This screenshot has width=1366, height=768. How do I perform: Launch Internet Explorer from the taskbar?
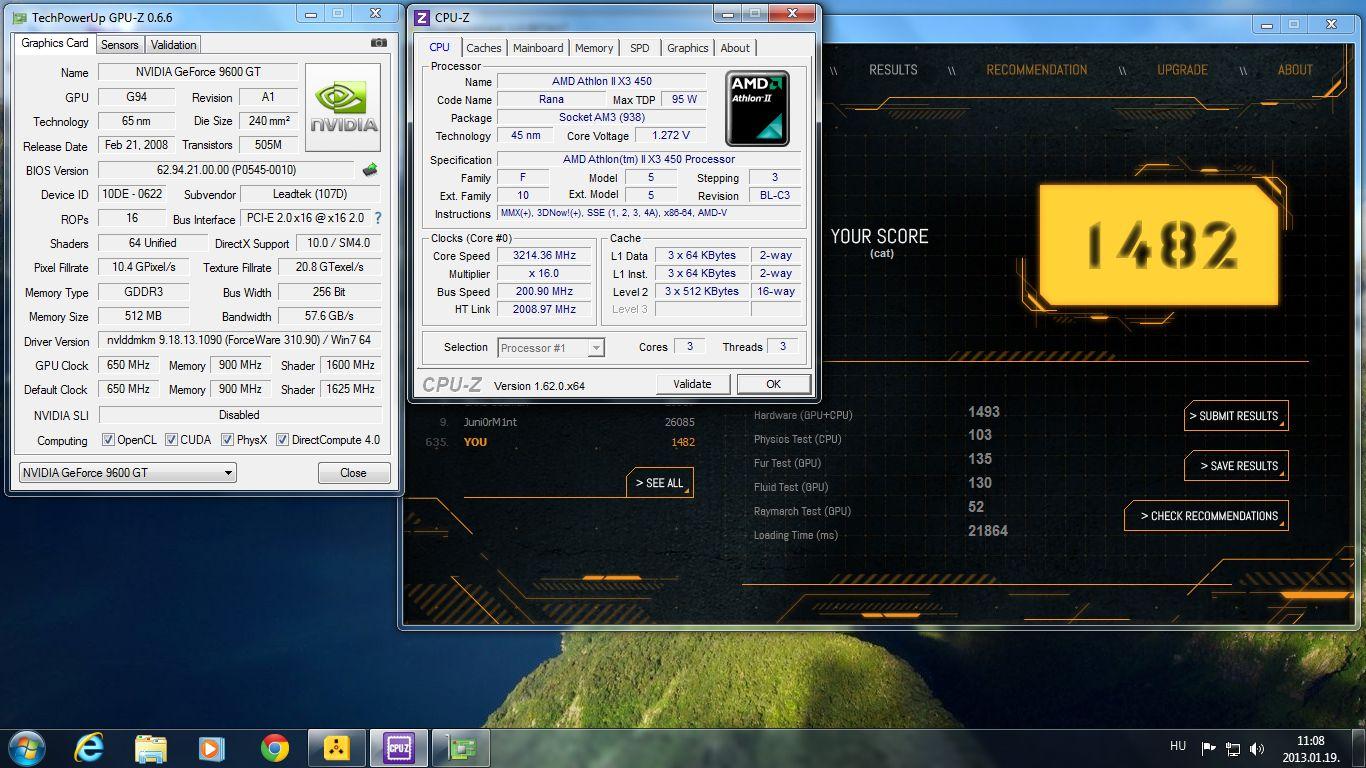[x=88, y=747]
